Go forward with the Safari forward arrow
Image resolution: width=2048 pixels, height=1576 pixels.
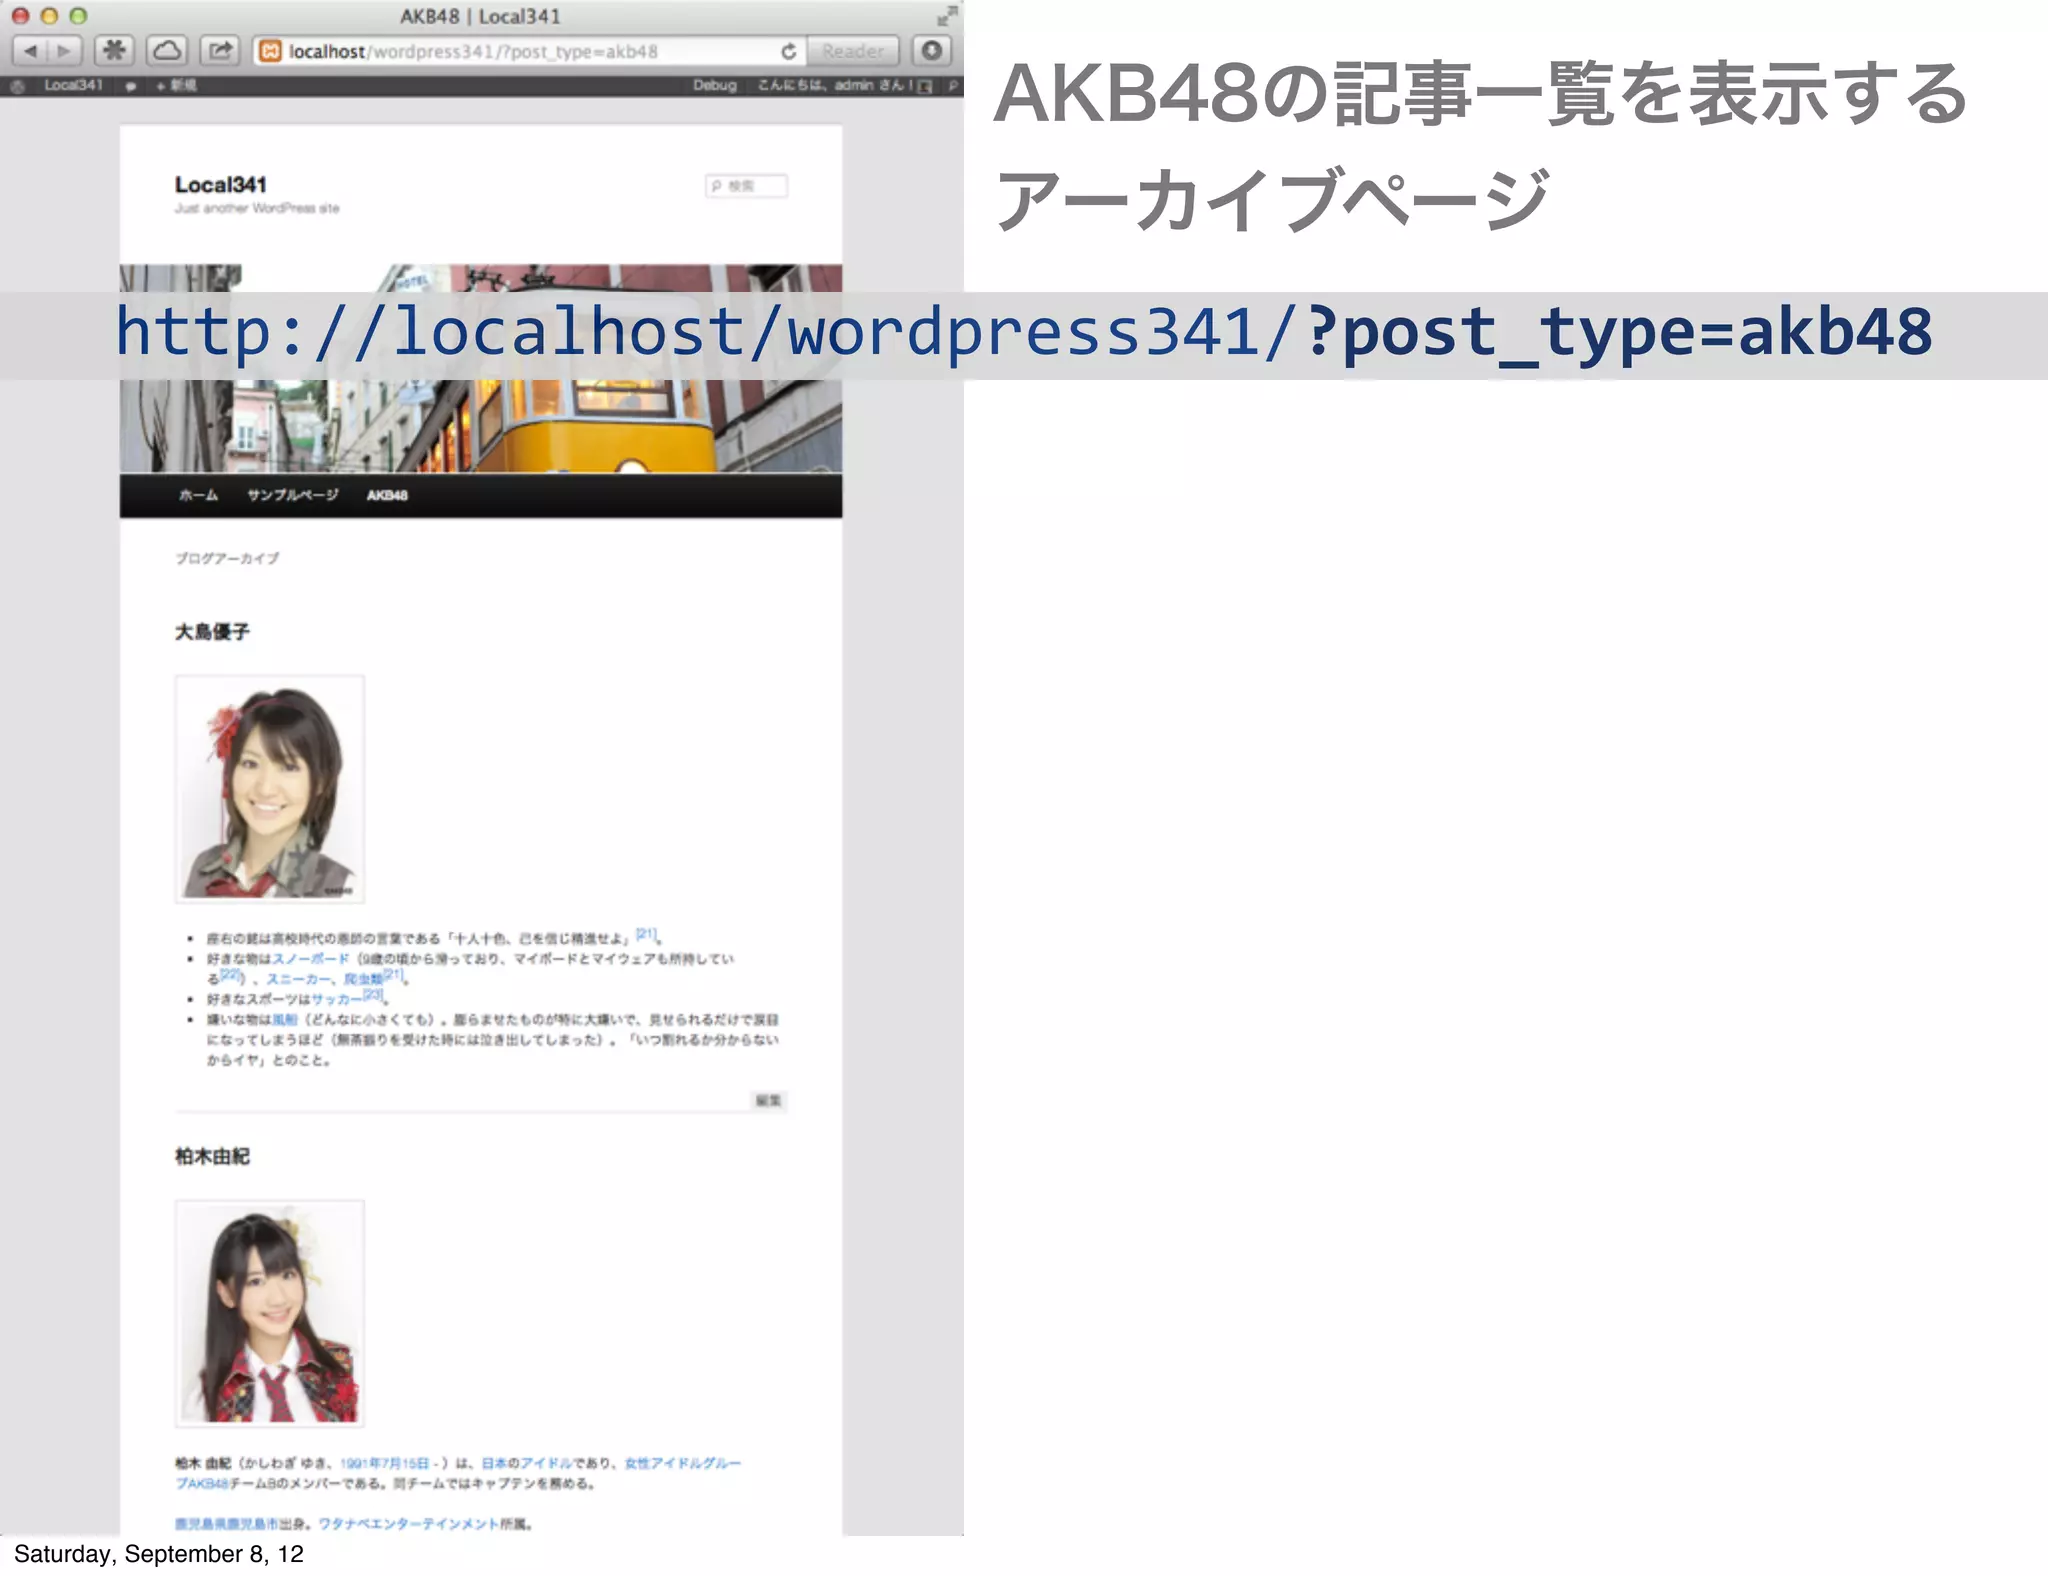click(63, 50)
